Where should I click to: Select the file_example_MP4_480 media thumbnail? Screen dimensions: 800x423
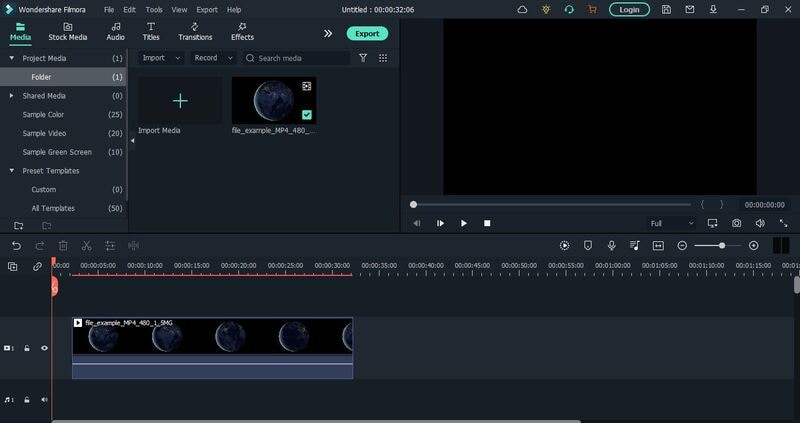tap(274, 101)
